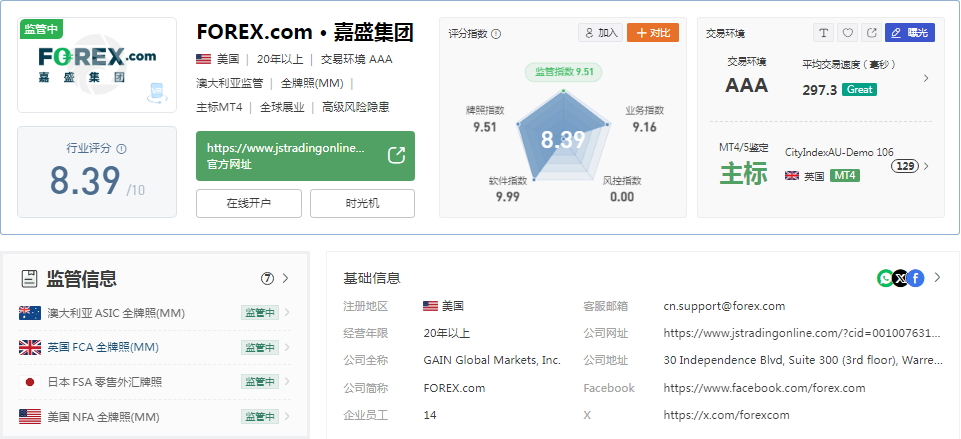The image size is (961, 439).
Task: Click the 时光机 button
Action: [362, 204]
